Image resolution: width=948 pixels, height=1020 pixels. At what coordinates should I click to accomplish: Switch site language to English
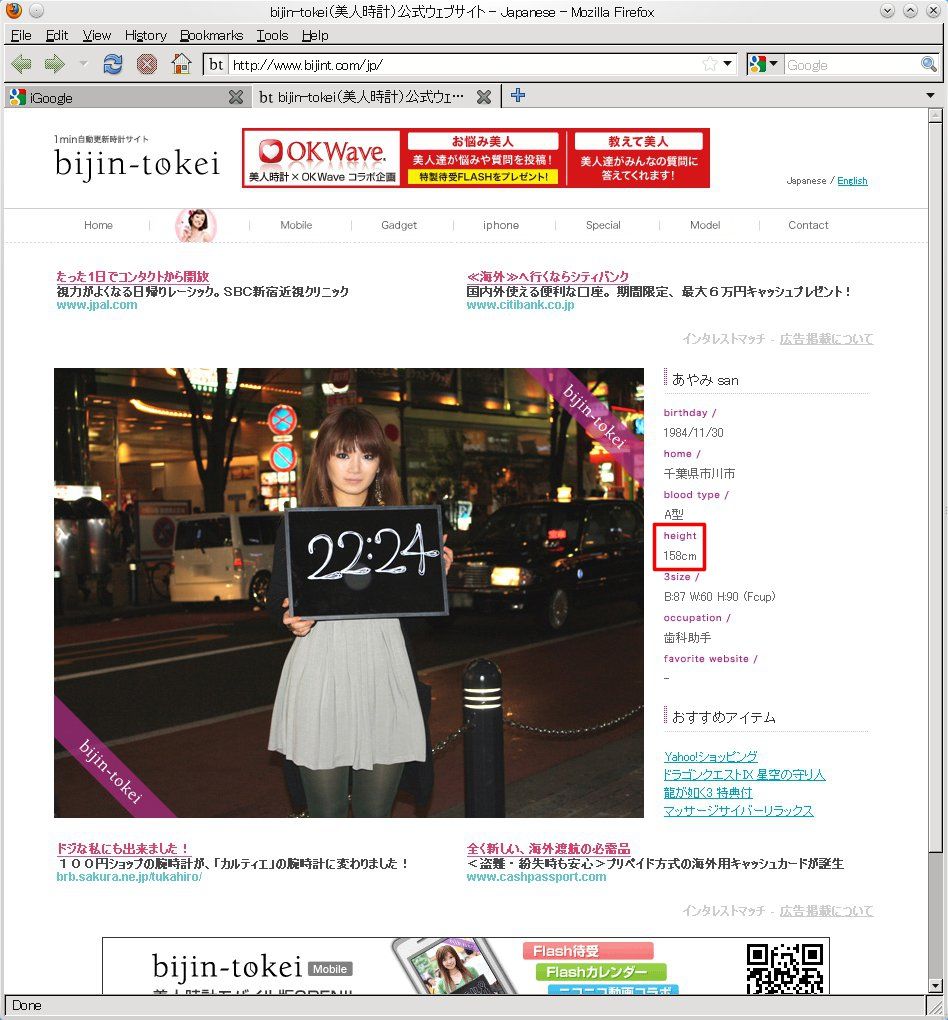852,181
